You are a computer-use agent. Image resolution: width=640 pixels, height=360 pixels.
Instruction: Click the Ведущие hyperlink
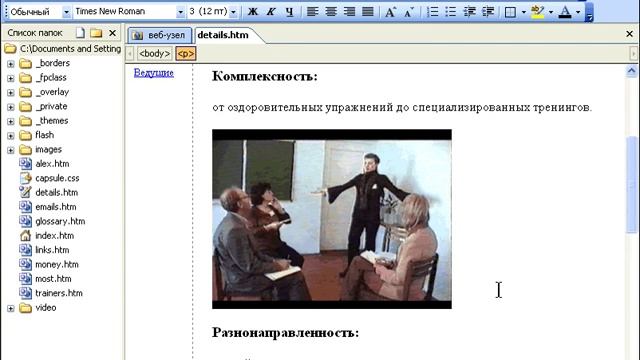pyautogui.click(x=154, y=73)
